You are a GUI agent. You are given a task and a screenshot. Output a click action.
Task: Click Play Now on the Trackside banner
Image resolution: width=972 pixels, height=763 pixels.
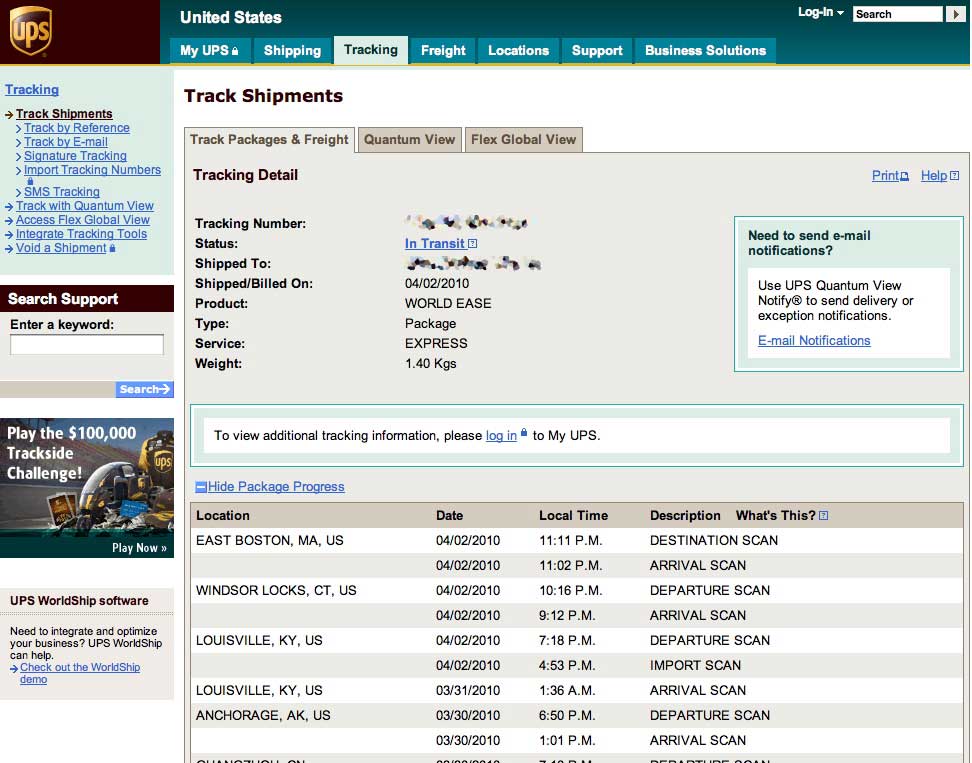point(139,548)
